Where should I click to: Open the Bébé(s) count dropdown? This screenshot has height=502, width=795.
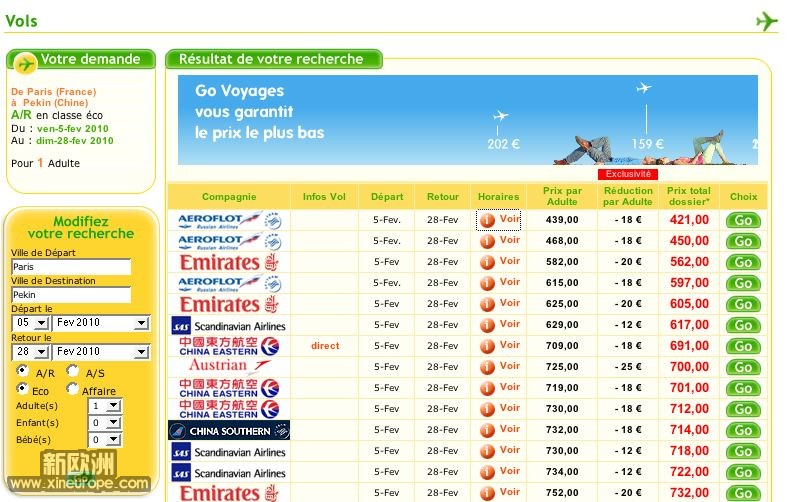[105, 440]
